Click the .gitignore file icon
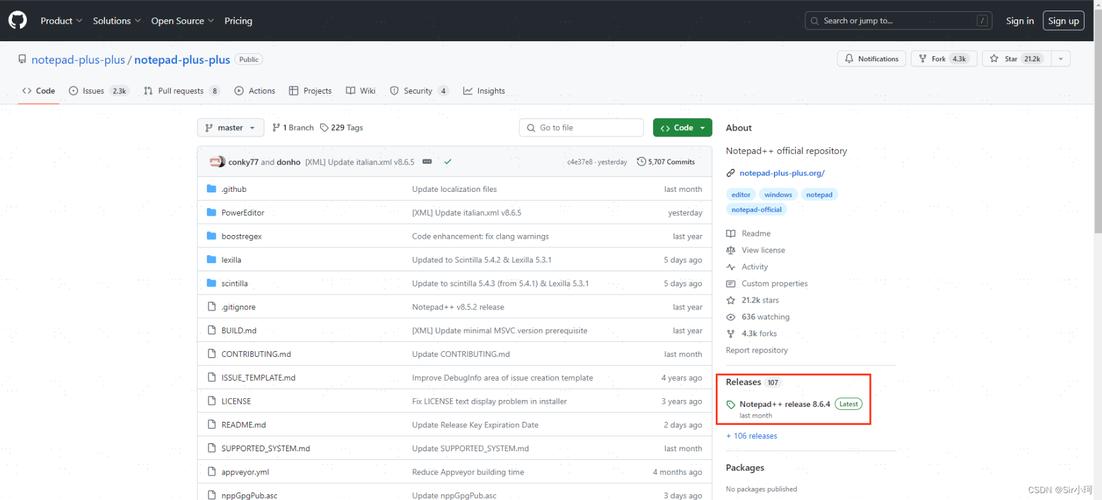 pyautogui.click(x=212, y=307)
